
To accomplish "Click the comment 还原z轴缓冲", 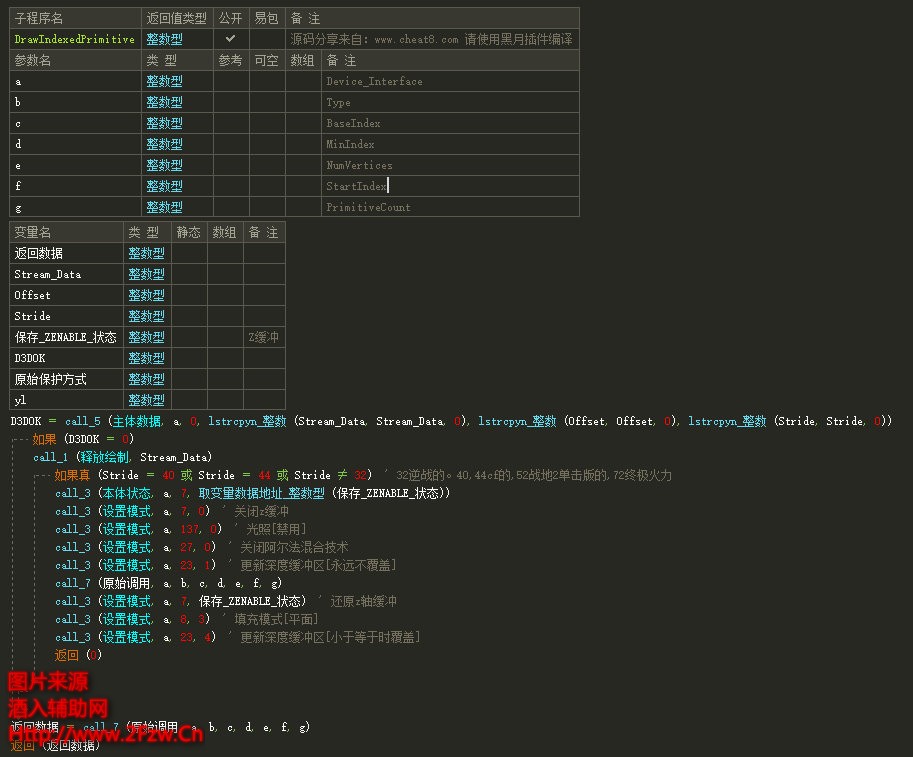I will [x=363, y=602].
